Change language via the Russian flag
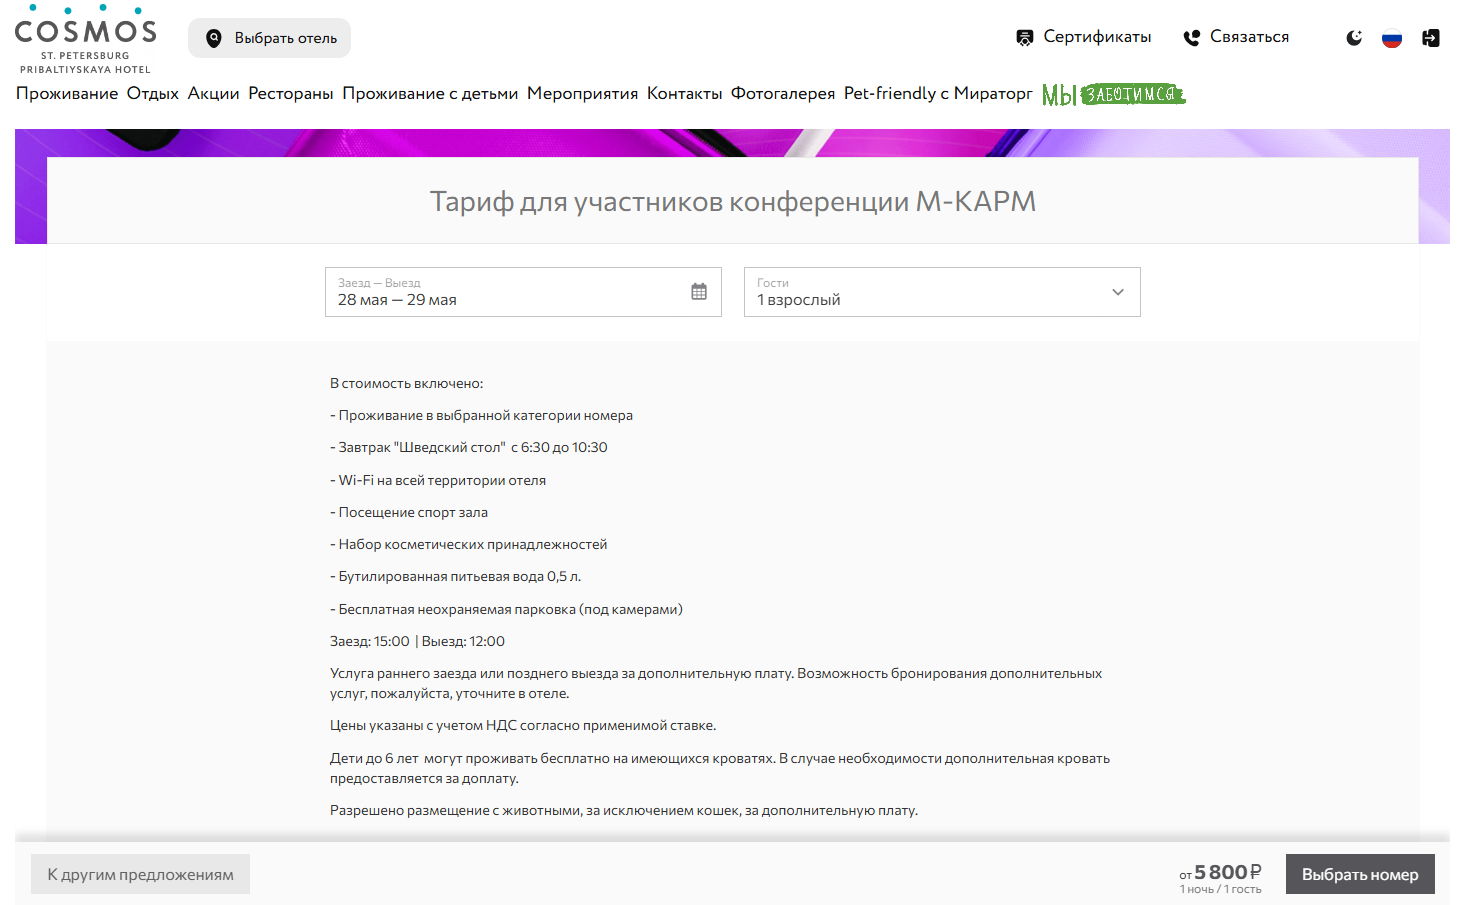 pos(1392,38)
